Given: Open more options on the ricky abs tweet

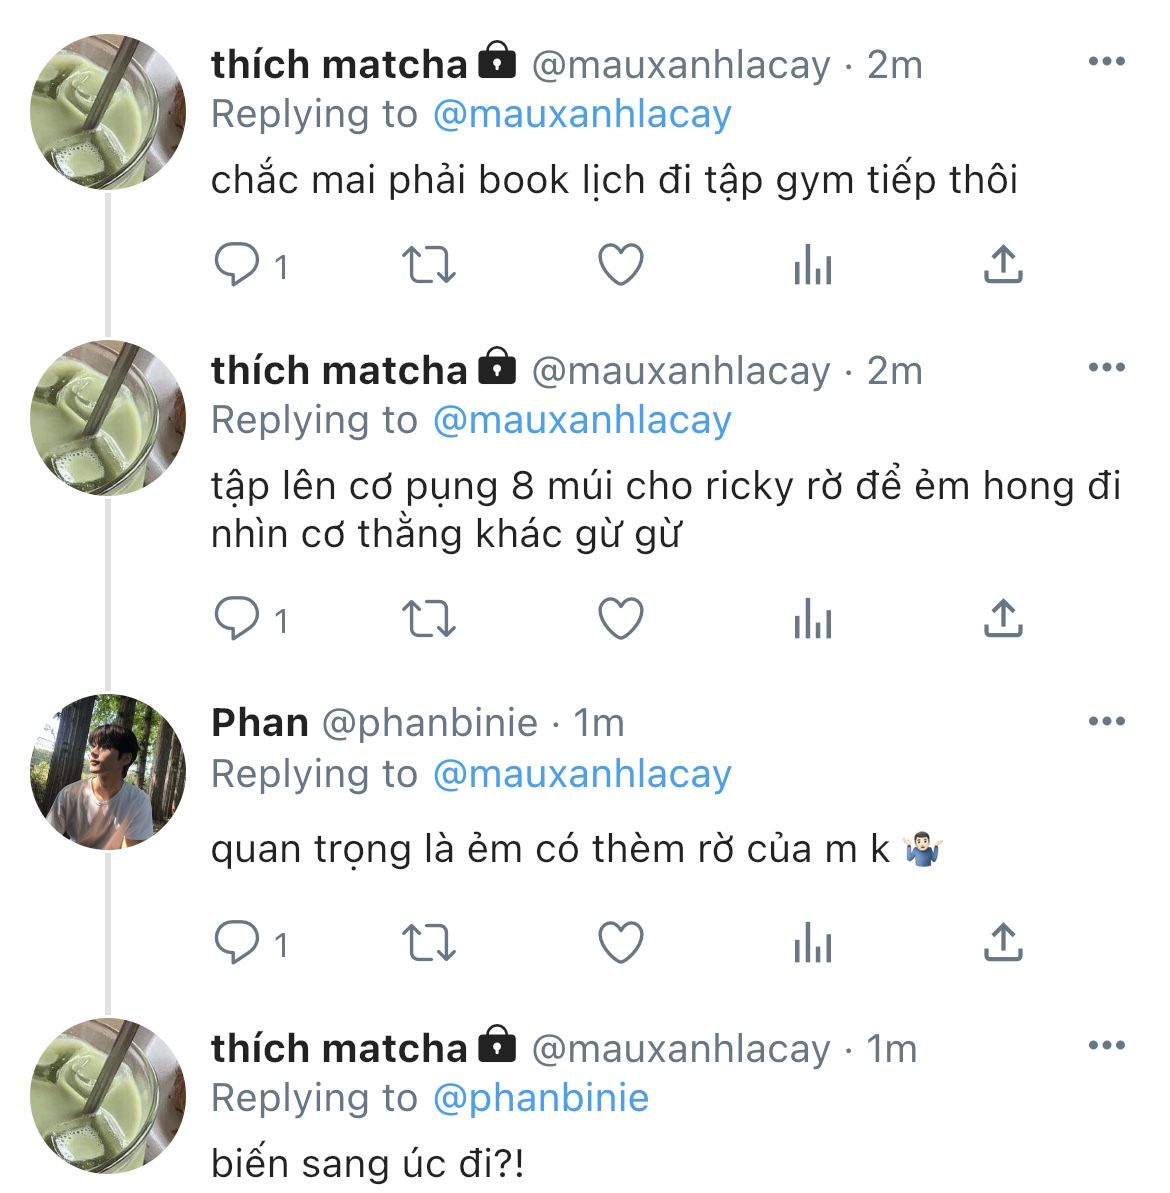Looking at the screenshot, I should coord(1106,368).
